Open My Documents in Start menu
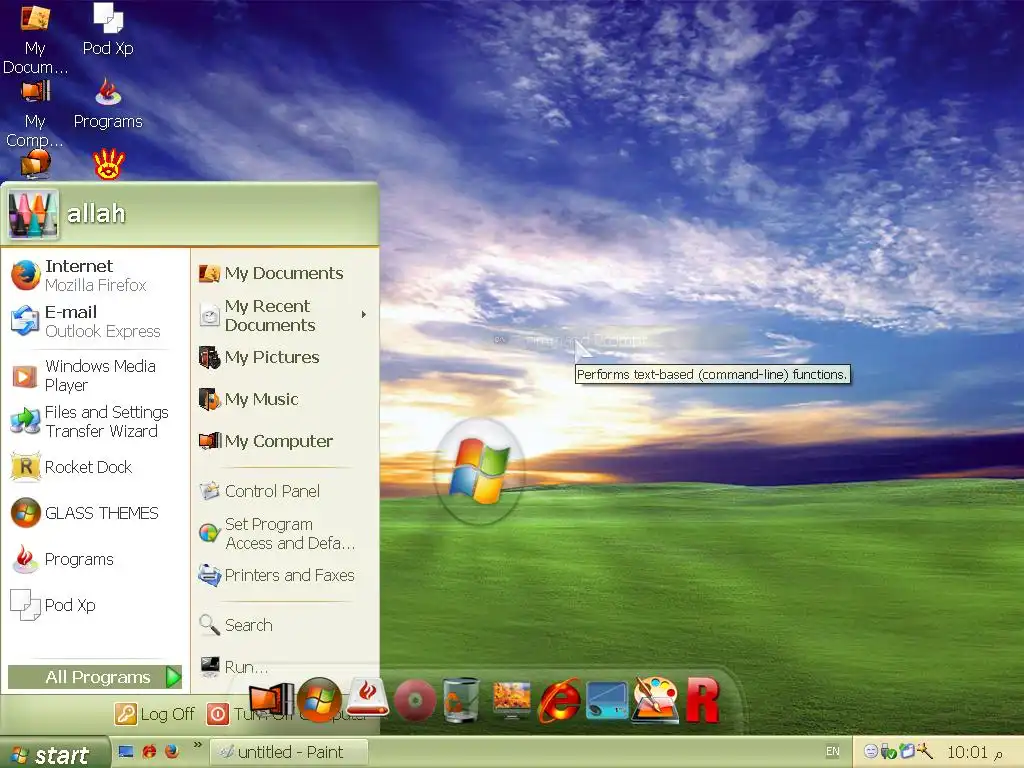The height and width of the screenshot is (768, 1024). point(285,273)
